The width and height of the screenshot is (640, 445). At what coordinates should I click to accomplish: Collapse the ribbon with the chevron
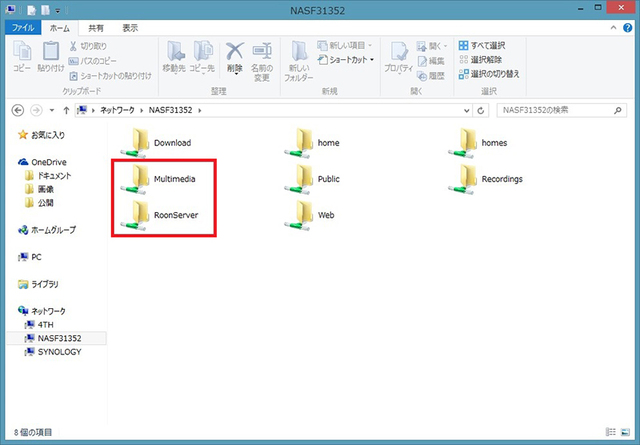pyautogui.click(x=613, y=28)
